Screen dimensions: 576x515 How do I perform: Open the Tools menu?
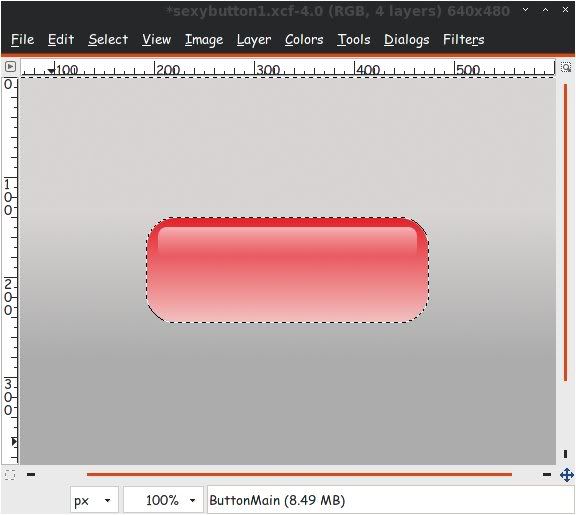coord(354,39)
